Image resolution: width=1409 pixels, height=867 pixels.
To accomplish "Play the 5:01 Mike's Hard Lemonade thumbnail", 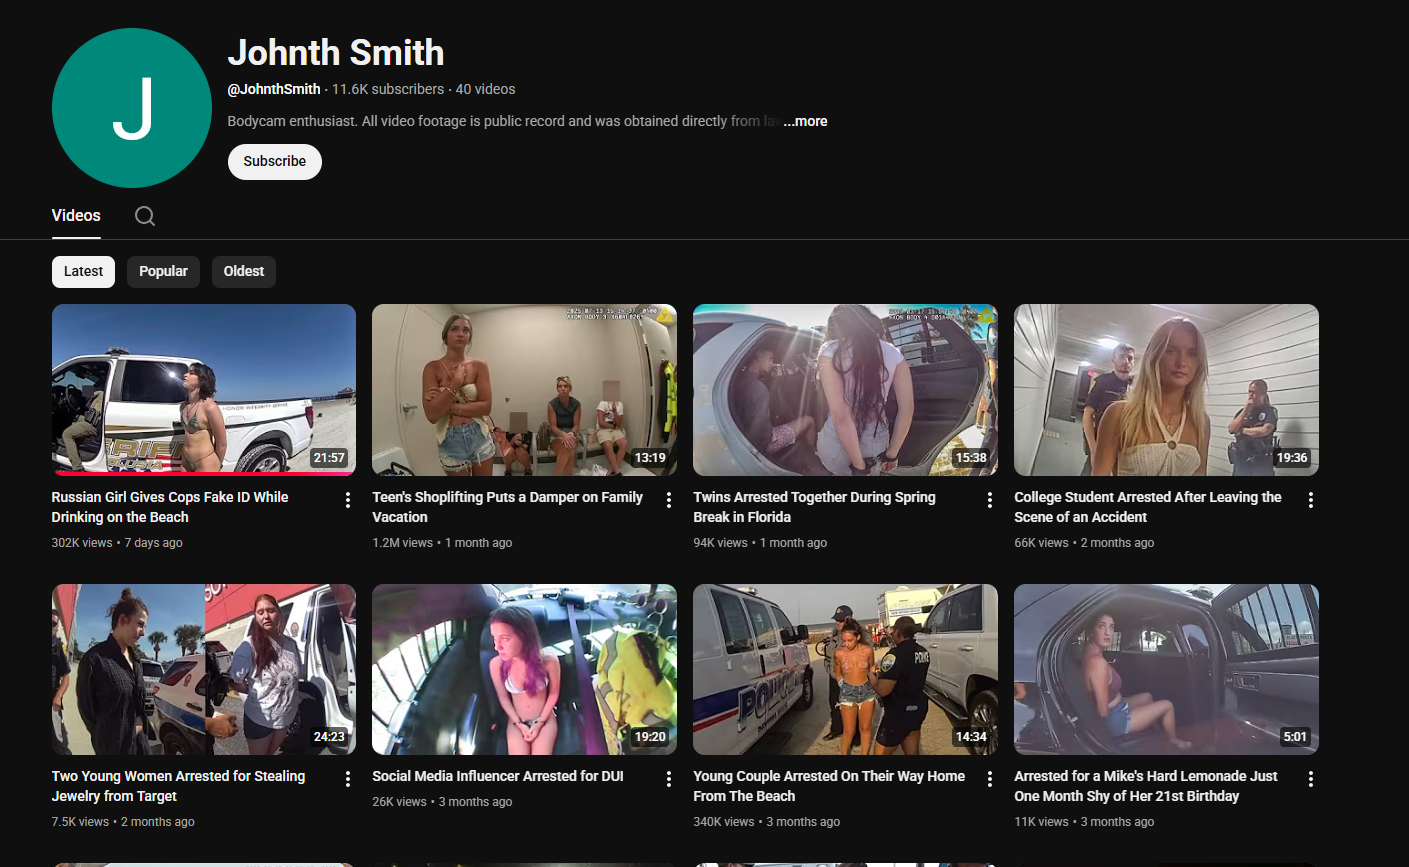I will pyautogui.click(x=1166, y=669).
